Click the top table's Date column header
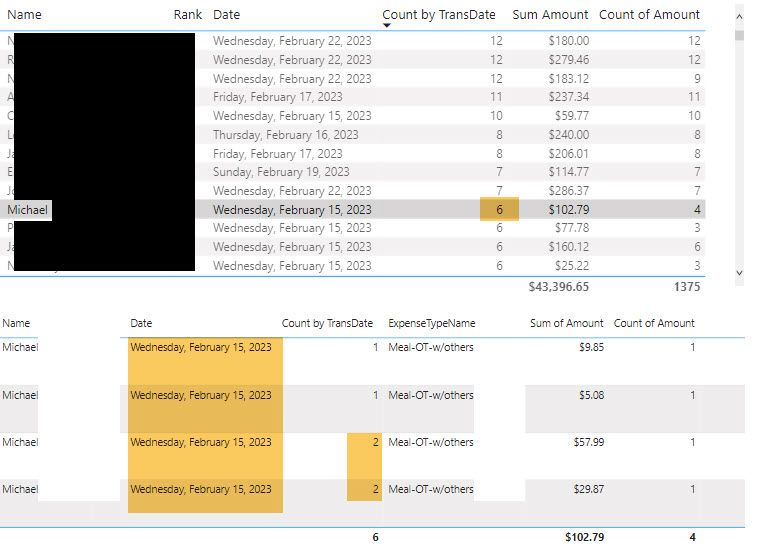The height and width of the screenshot is (560, 758). (226, 15)
